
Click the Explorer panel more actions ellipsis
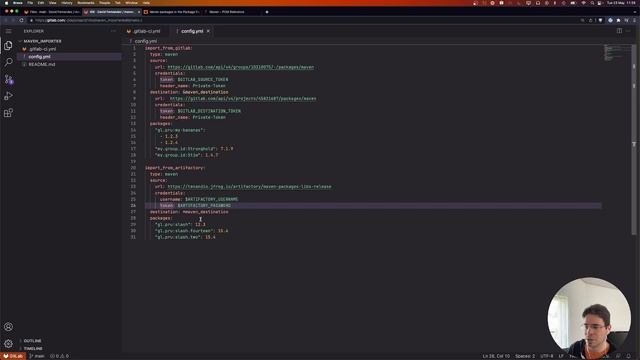(x=113, y=31)
